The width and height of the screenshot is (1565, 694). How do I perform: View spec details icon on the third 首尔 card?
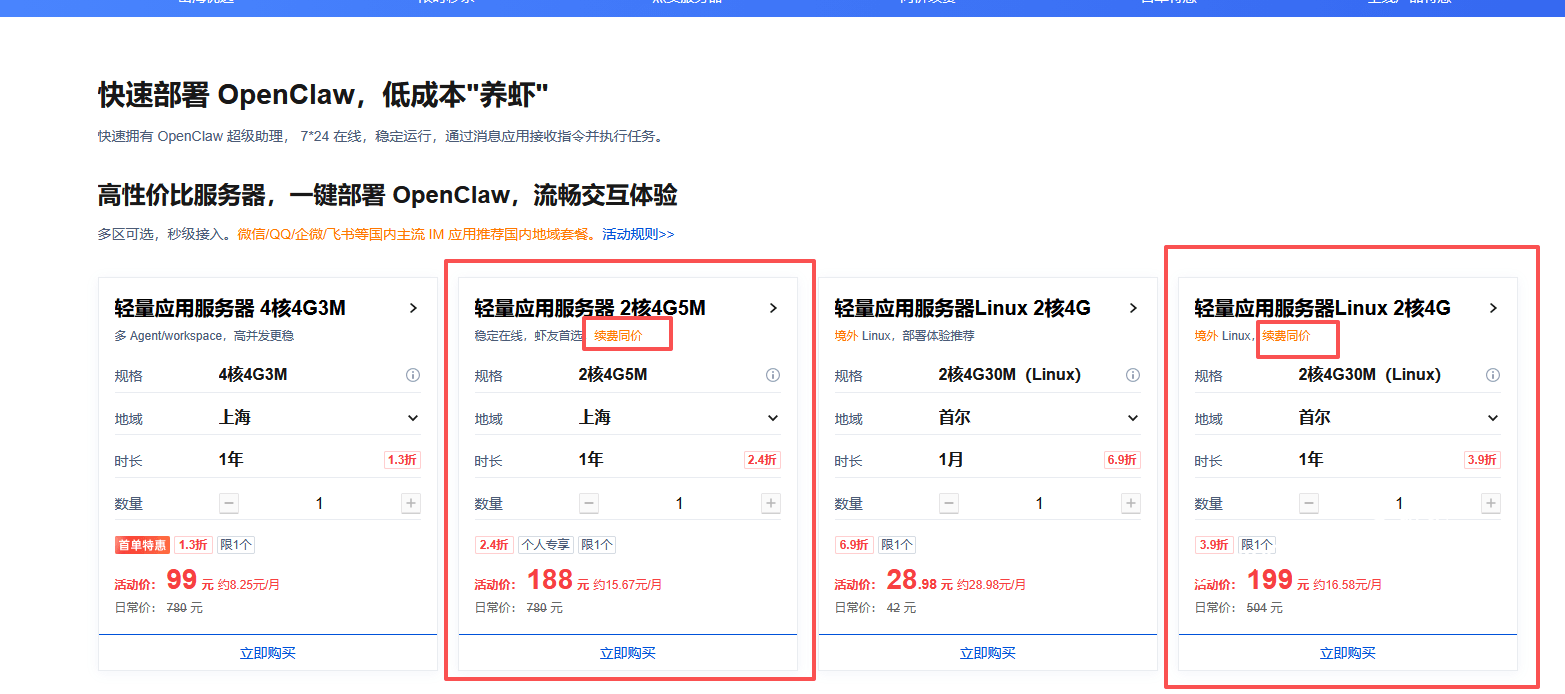(1132, 375)
